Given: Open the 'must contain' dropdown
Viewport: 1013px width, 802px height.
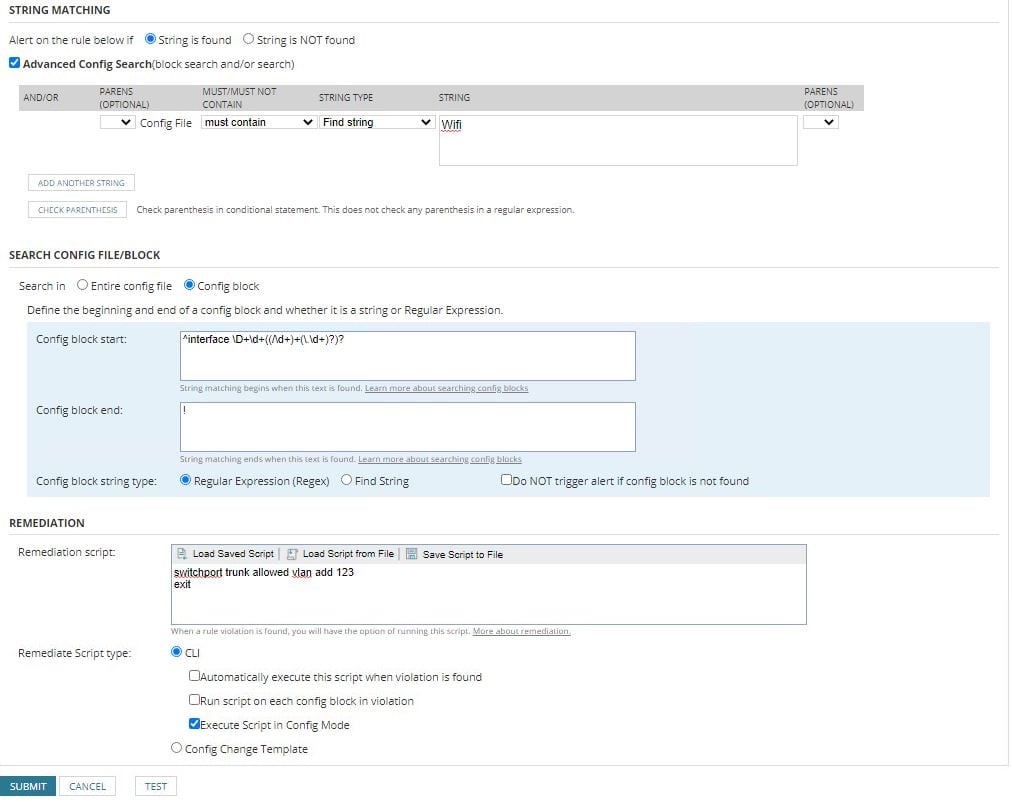Looking at the screenshot, I should 258,122.
